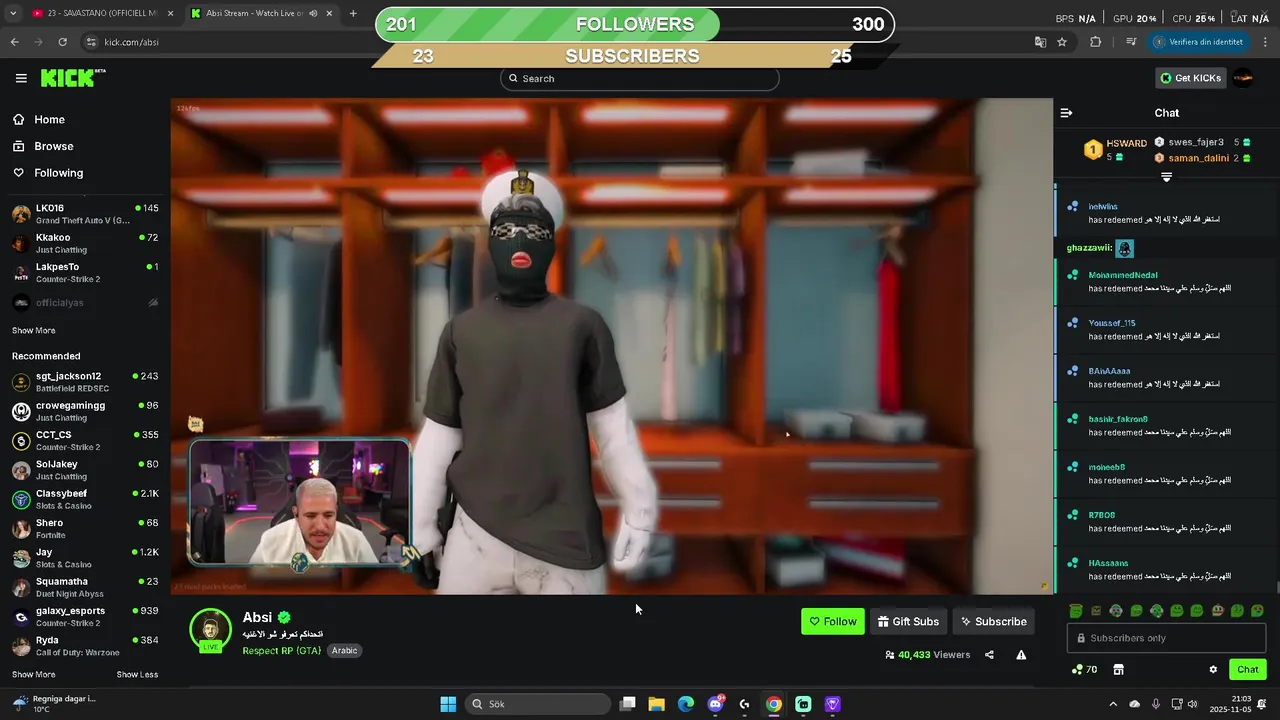Open Kkakoo Just Chatting channel
1280x720 pixels.
pos(85,243)
